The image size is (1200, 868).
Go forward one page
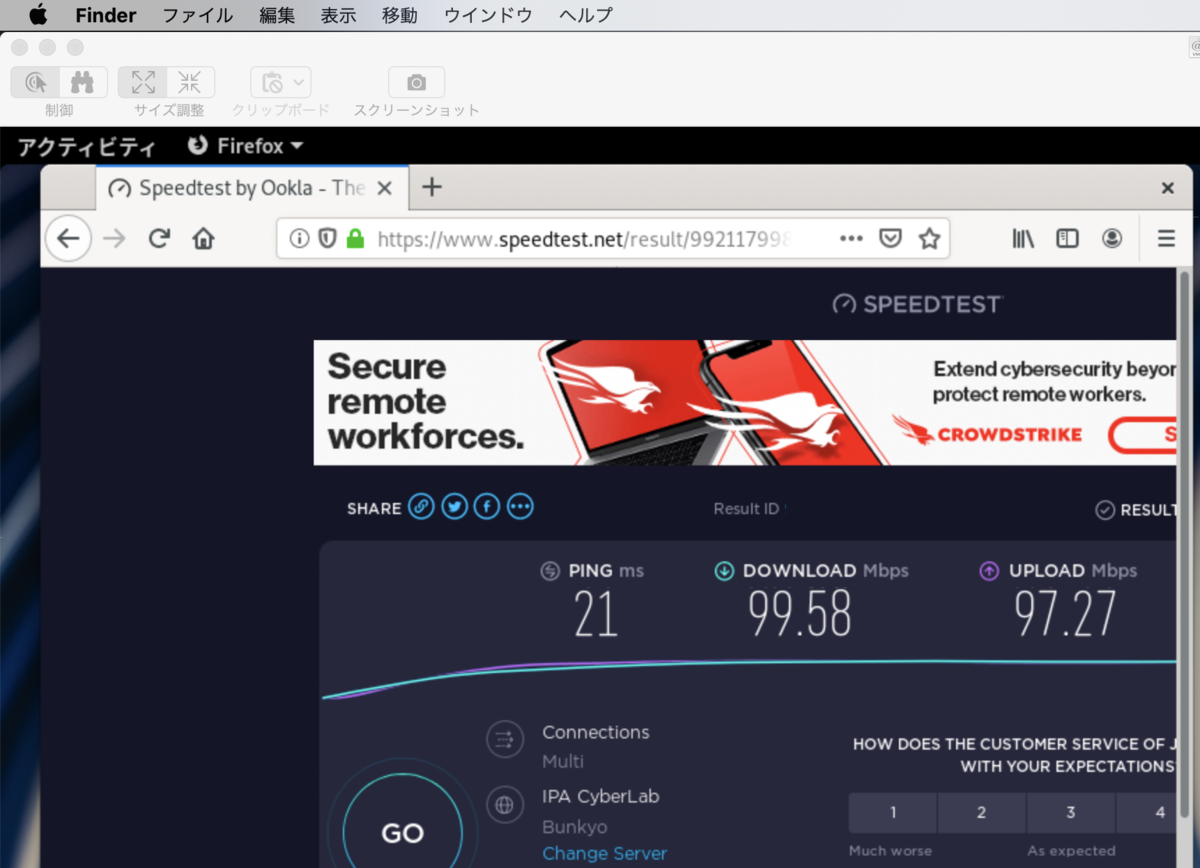tap(115, 238)
